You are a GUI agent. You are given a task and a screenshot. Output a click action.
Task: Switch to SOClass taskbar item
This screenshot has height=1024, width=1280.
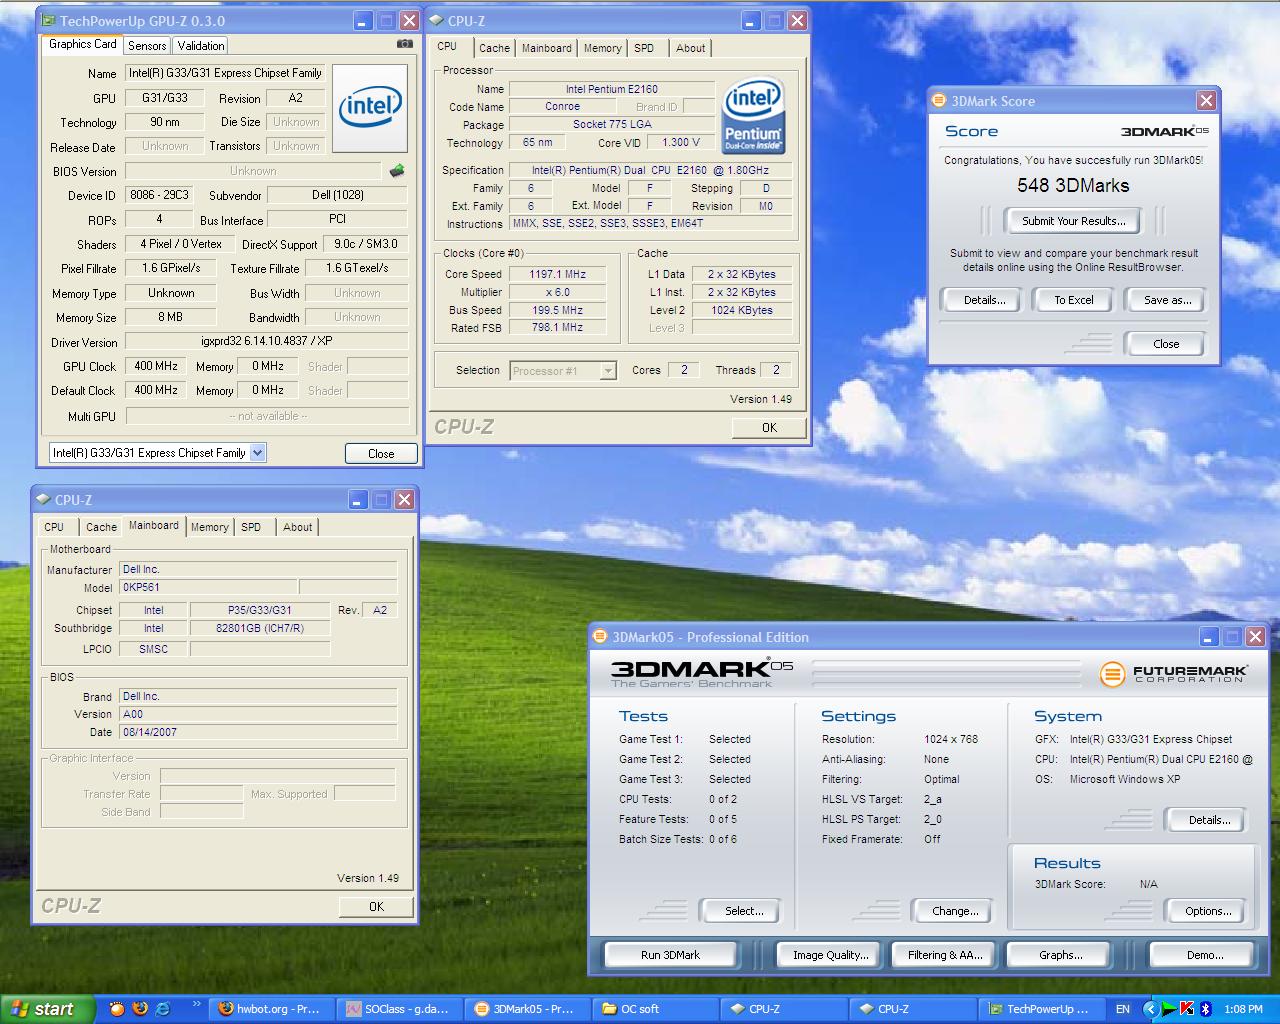[399, 1009]
